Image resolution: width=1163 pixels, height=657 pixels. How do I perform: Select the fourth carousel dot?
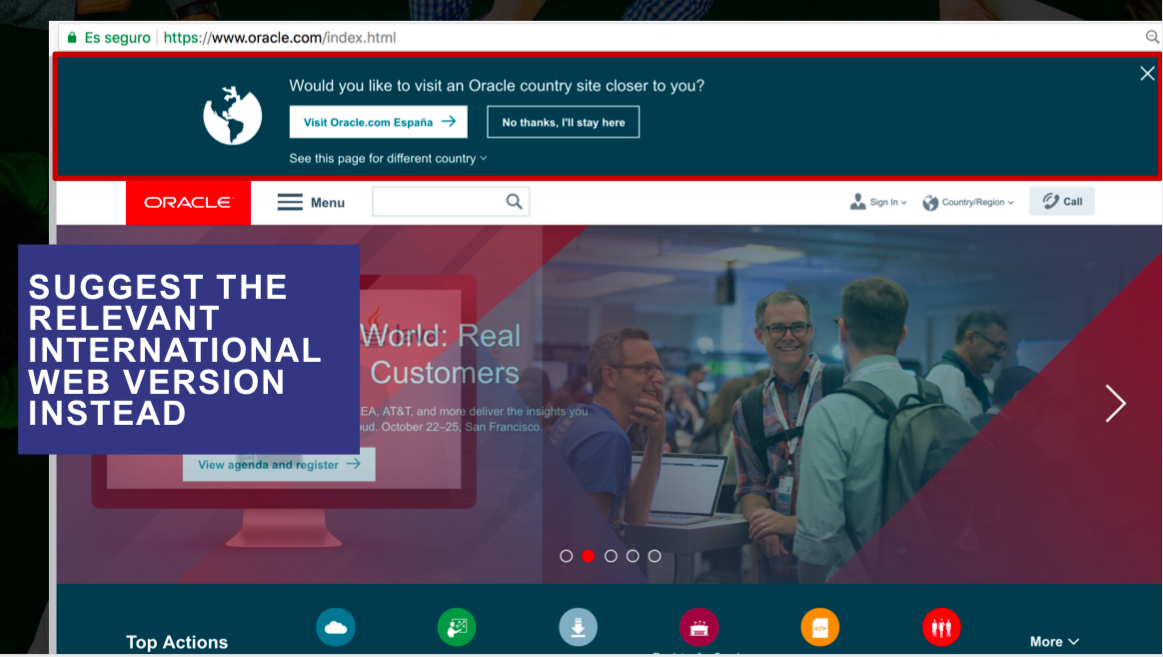click(x=633, y=555)
